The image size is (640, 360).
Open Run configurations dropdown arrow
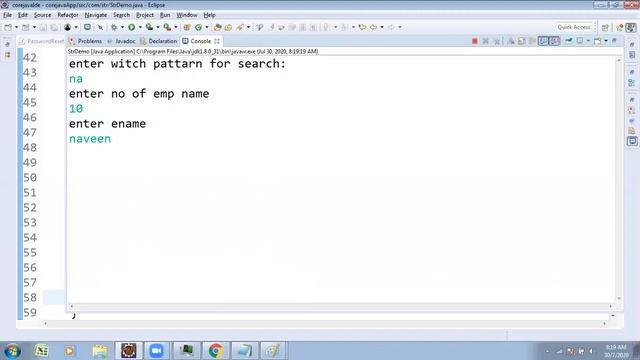(140, 27)
